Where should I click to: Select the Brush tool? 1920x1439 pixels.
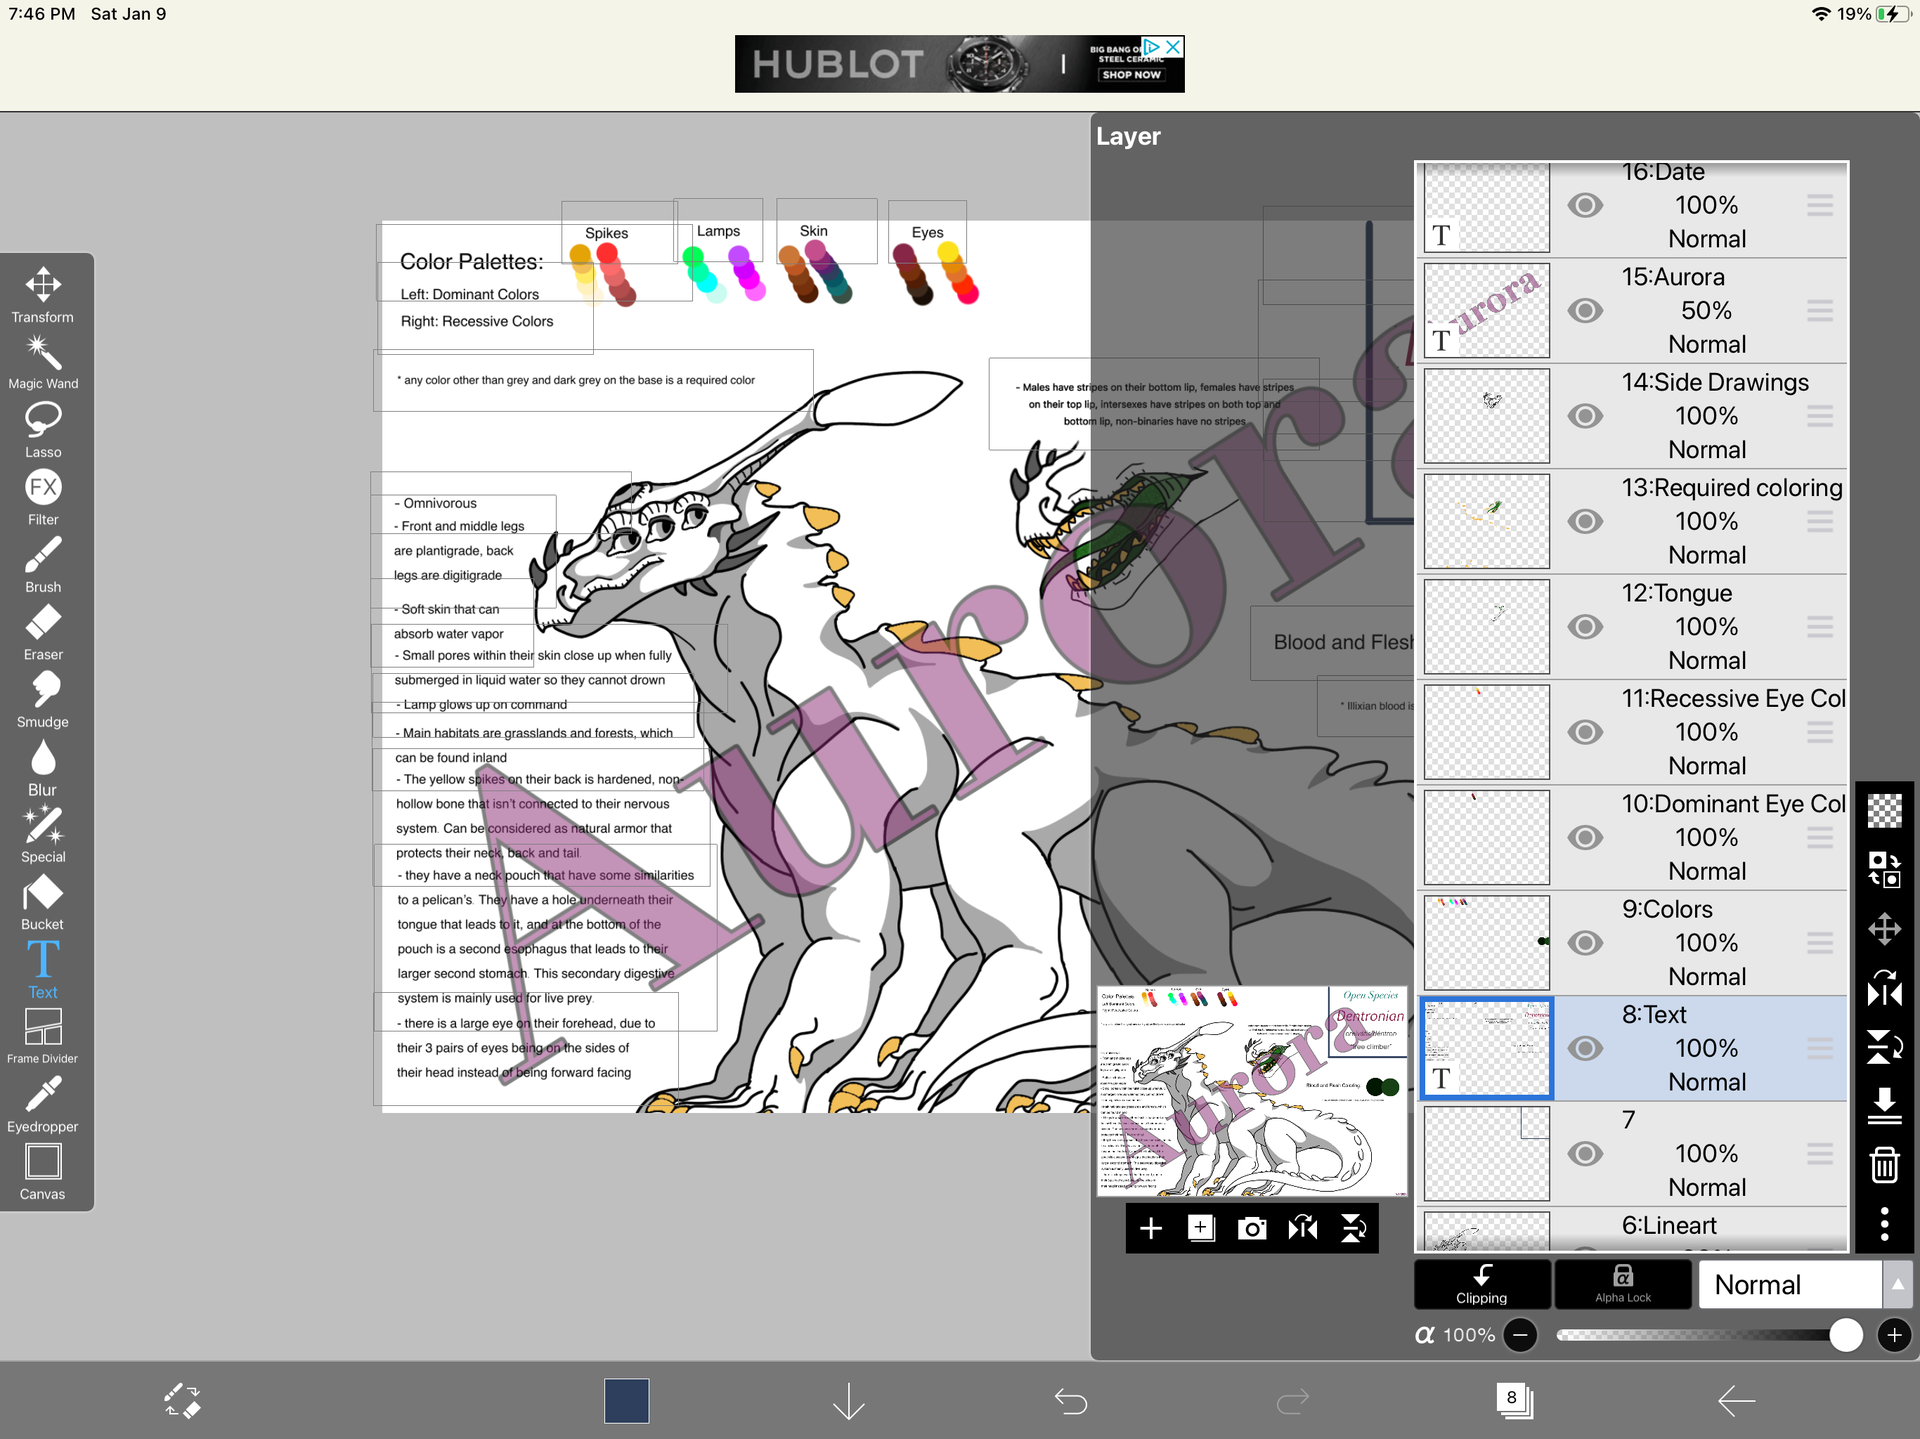(x=43, y=565)
